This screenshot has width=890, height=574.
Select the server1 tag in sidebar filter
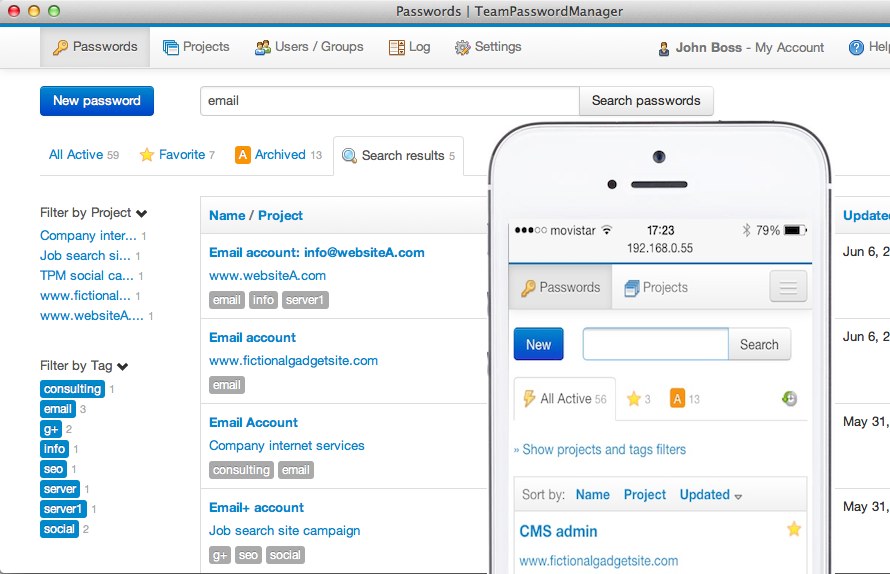[63, 509]
